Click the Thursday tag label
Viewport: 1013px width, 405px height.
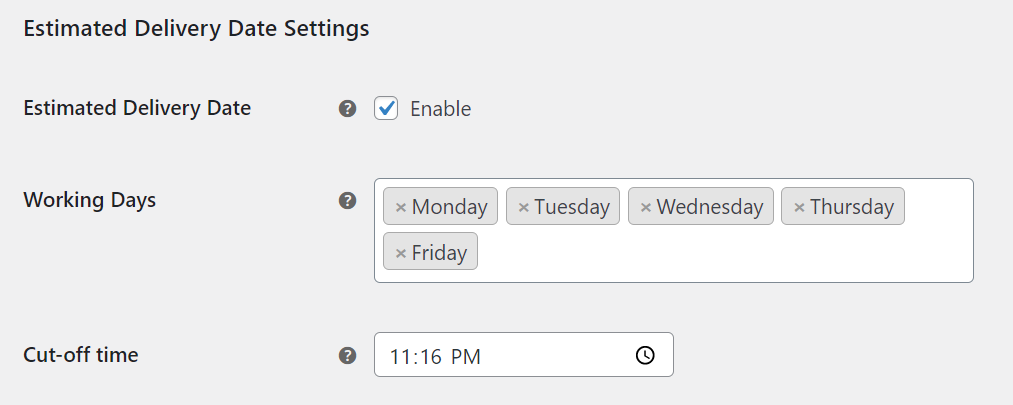(851, 207)
